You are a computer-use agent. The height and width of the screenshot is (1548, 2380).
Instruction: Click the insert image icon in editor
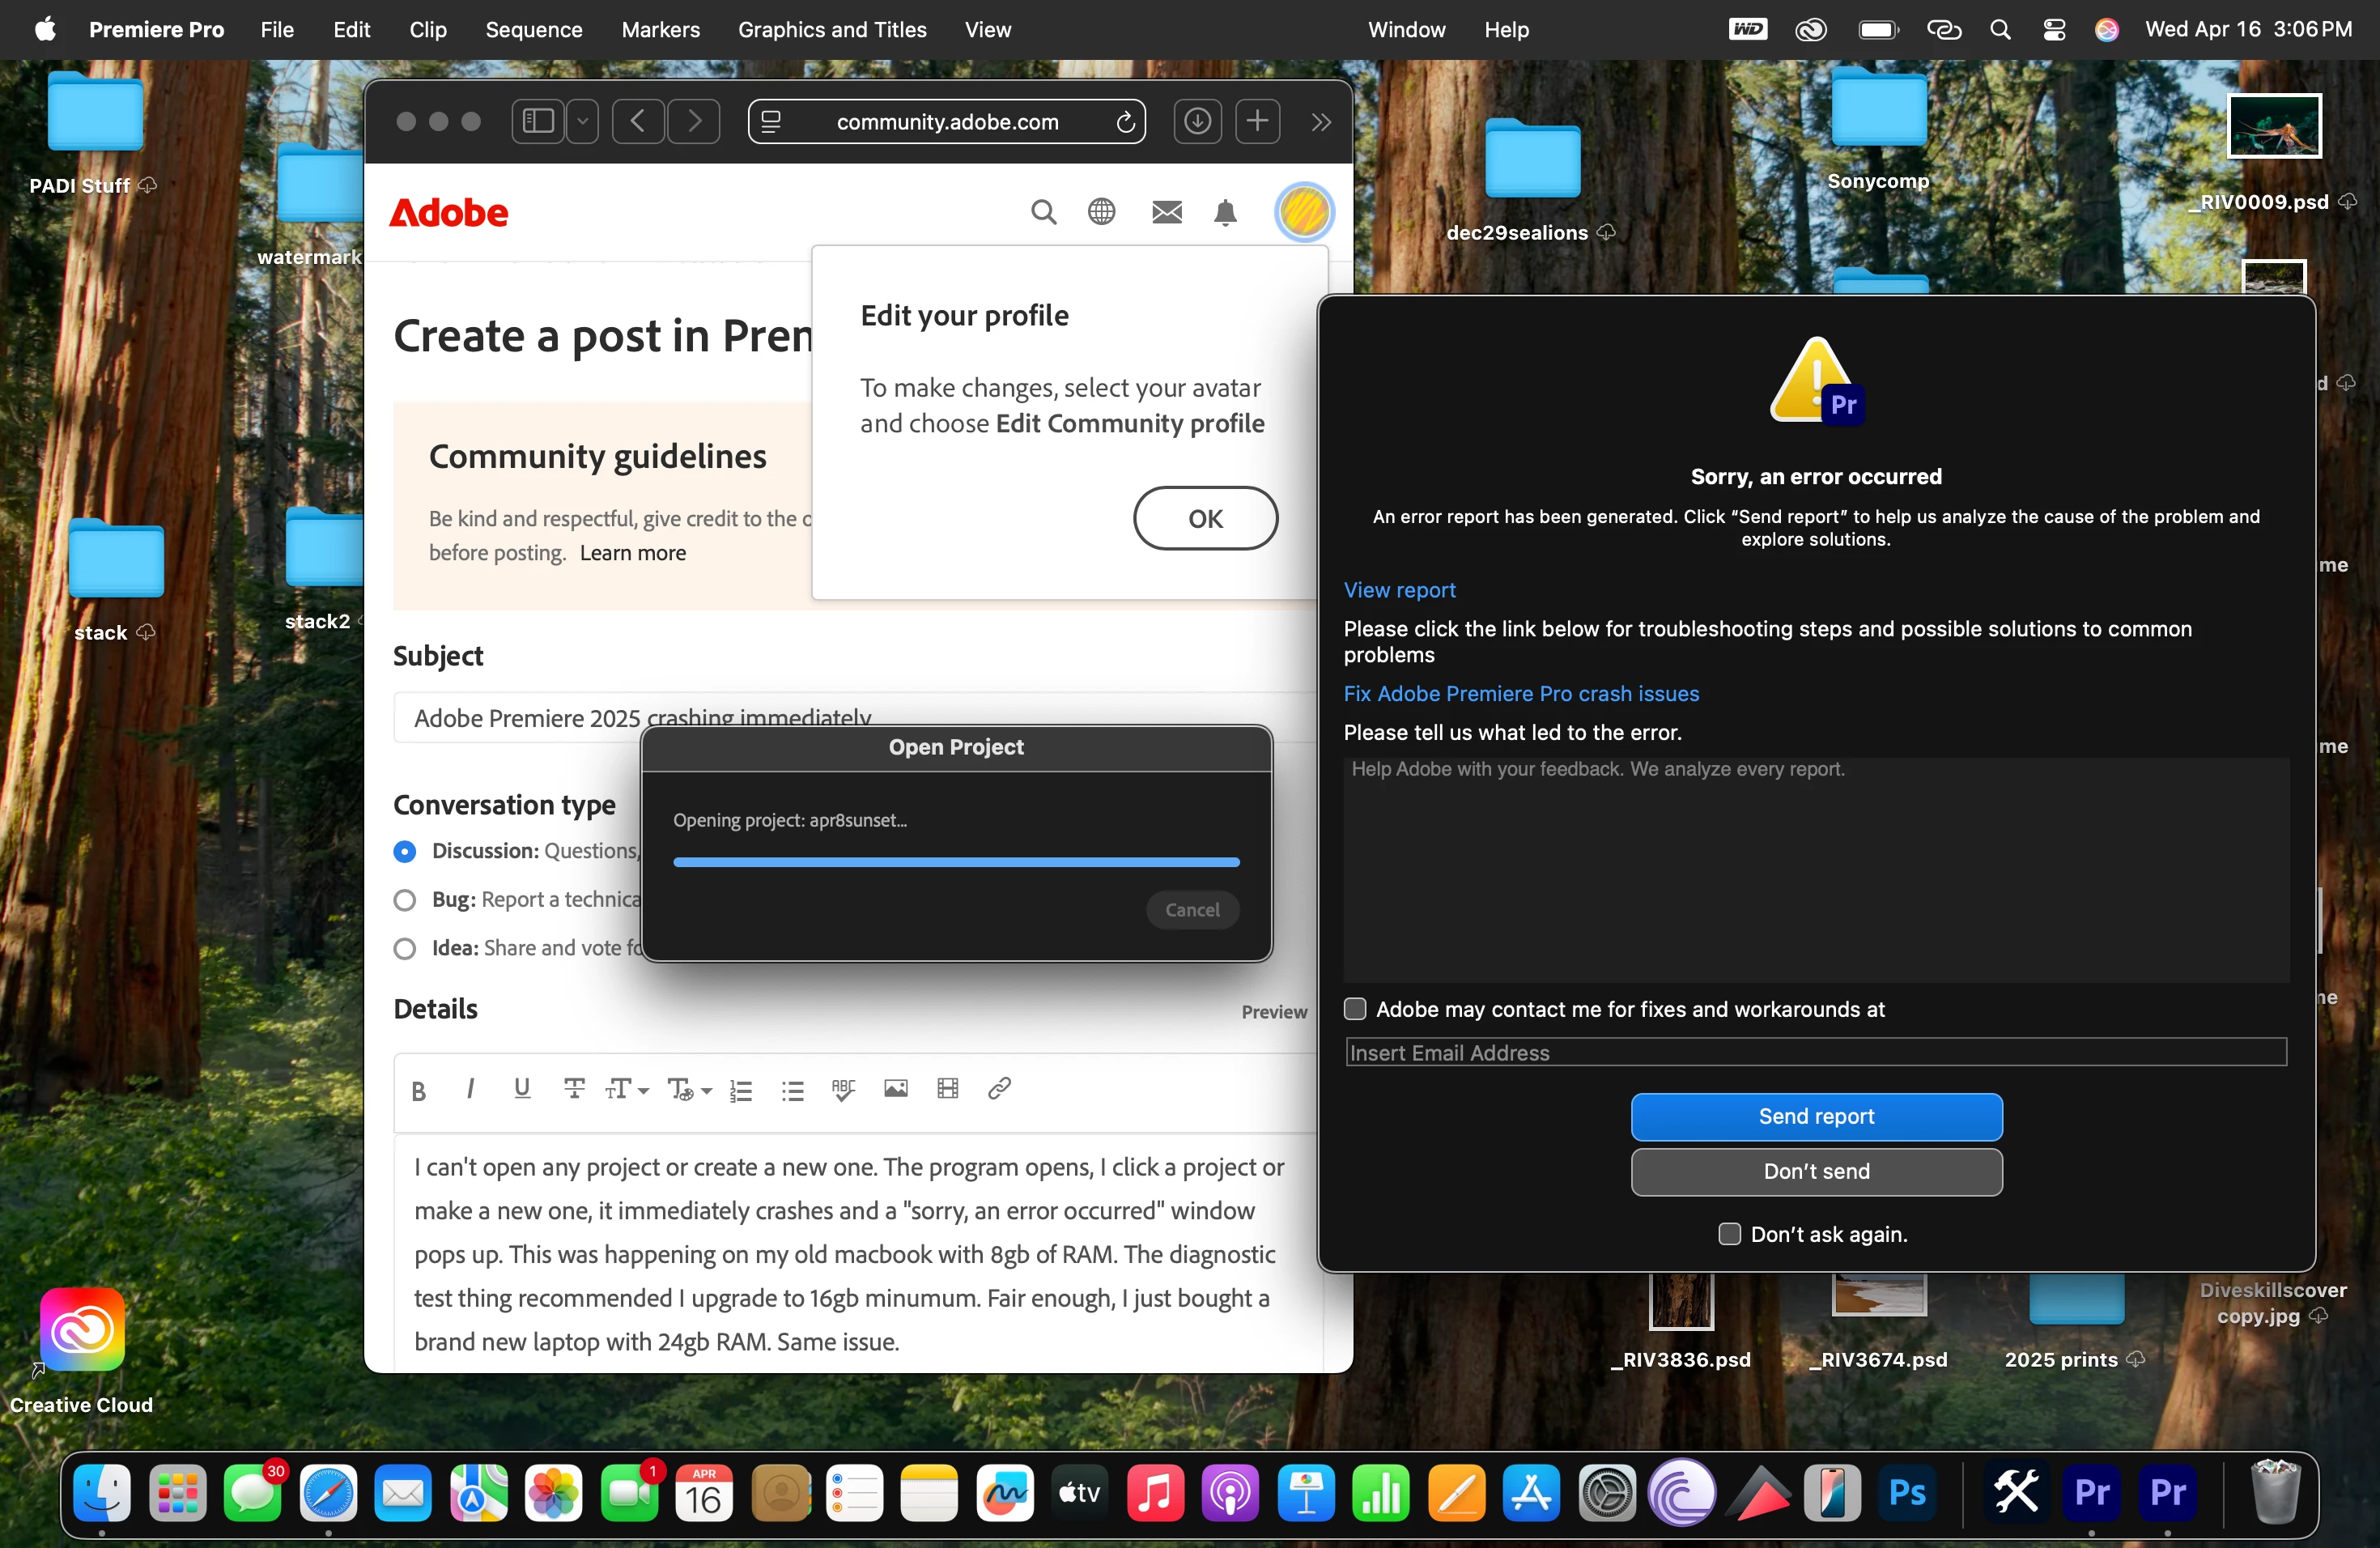point(895,1089)
